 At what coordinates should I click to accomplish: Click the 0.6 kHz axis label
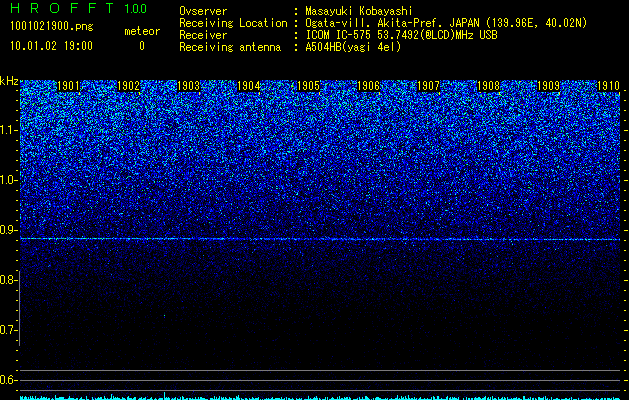pyautogui.click(x=8, y=380)
